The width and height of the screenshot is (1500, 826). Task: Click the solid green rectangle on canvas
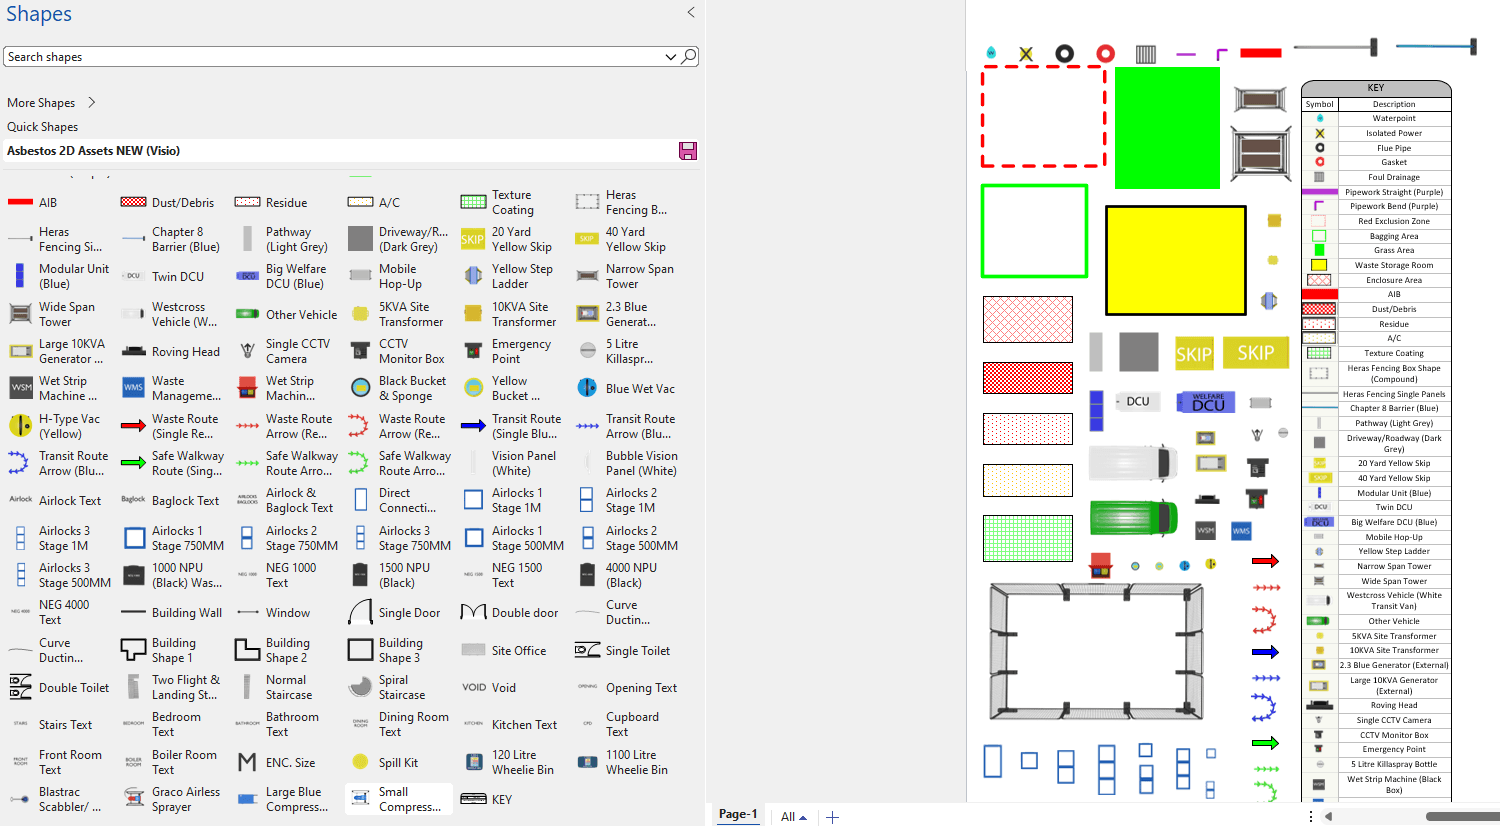point(1167,128)
